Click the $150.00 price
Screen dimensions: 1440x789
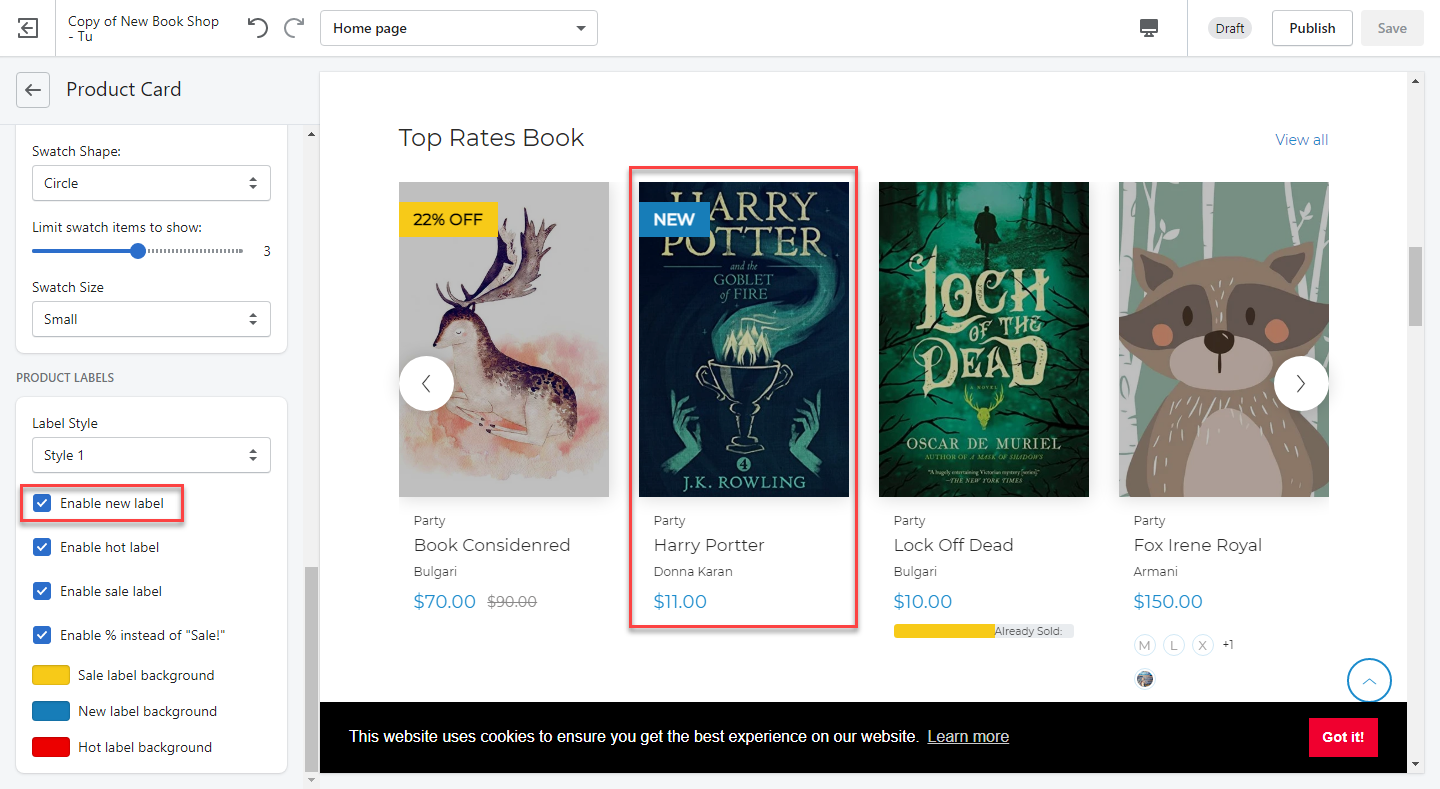[x=1168, y=602]
